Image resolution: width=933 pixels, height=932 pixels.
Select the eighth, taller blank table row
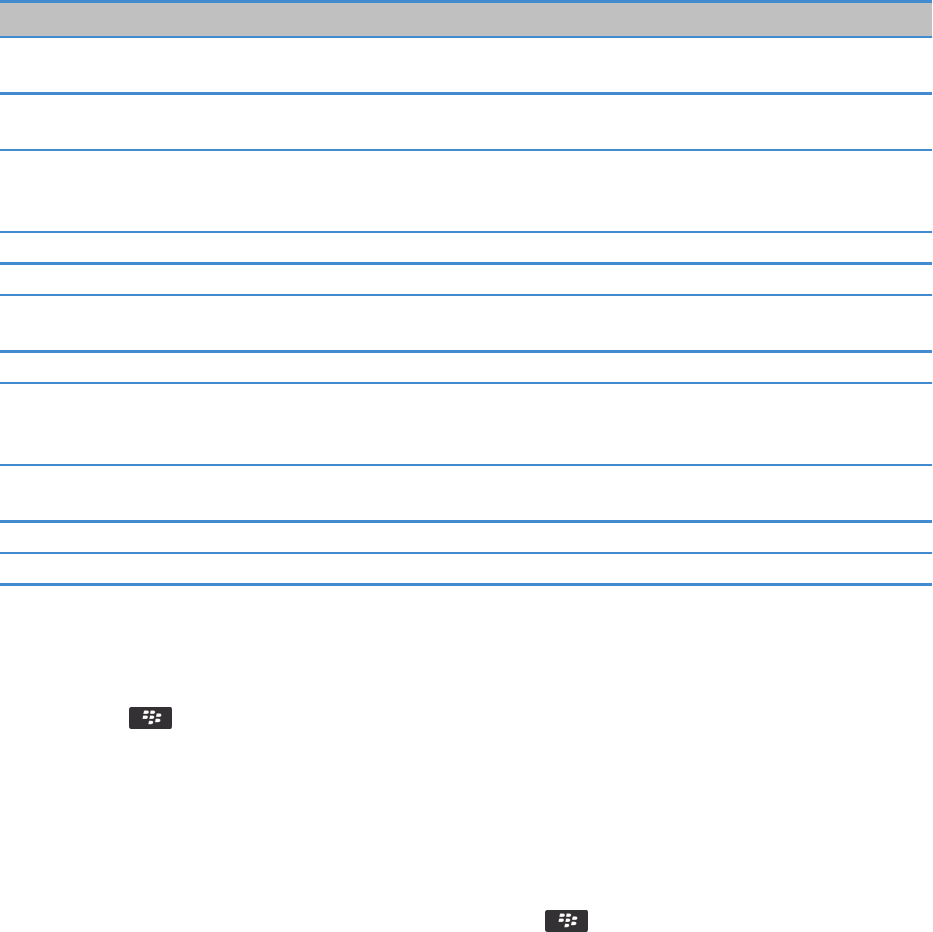466,424
